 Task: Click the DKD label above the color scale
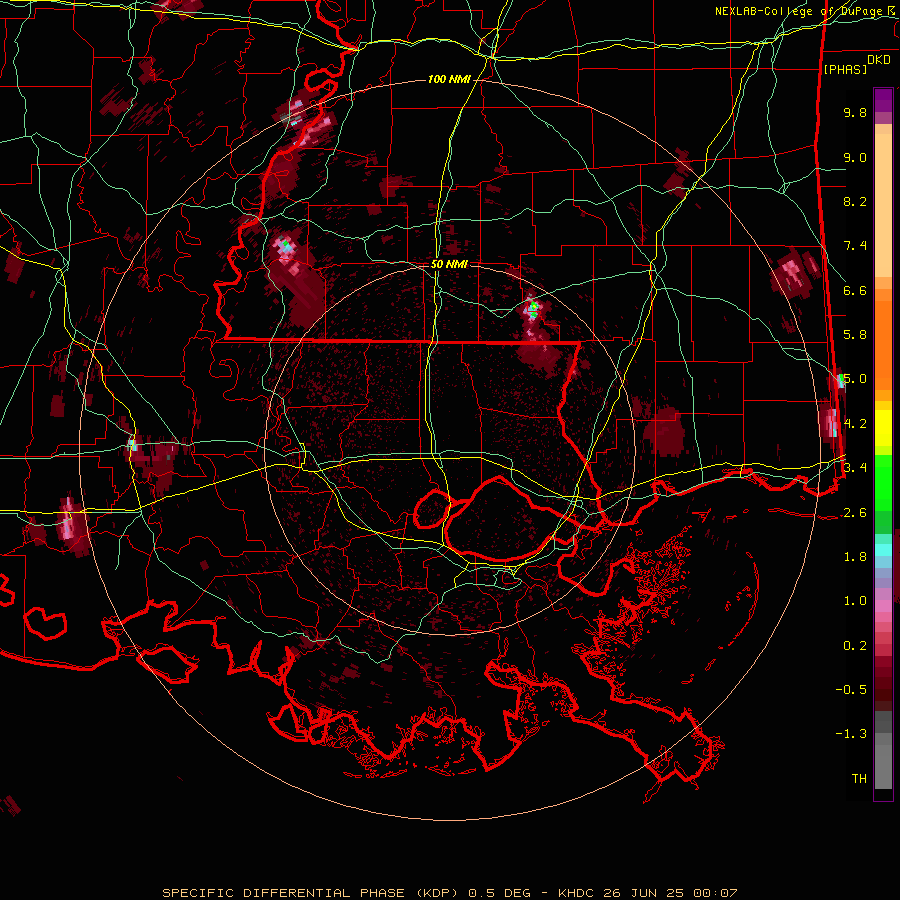pos(878,60)
